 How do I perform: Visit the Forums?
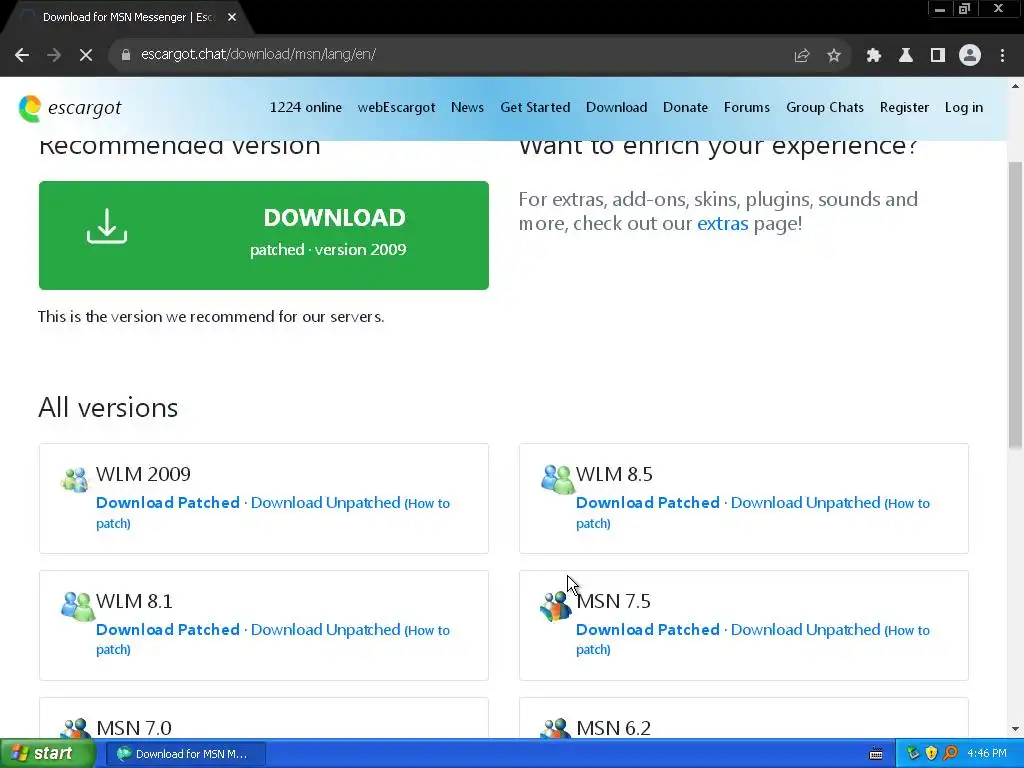746,108
